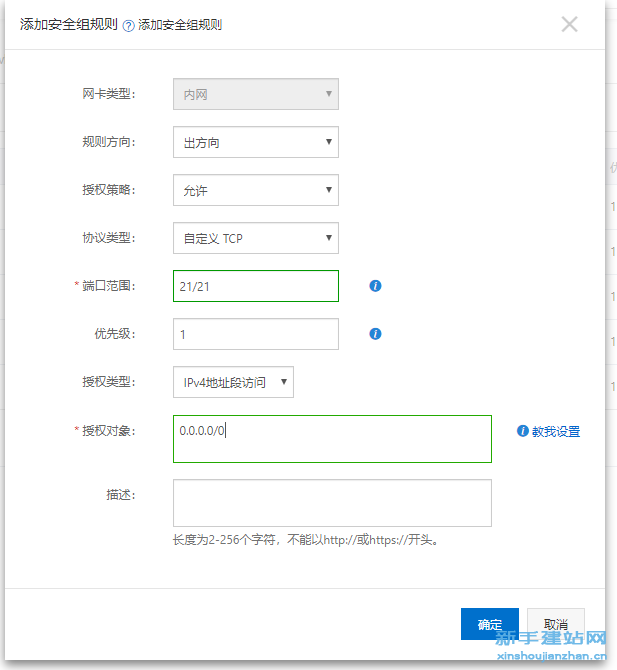This screenshot has width=617, height=670.
Task: Open the 规则方向 dropdown showing 出方向
Action: (256, 142)
